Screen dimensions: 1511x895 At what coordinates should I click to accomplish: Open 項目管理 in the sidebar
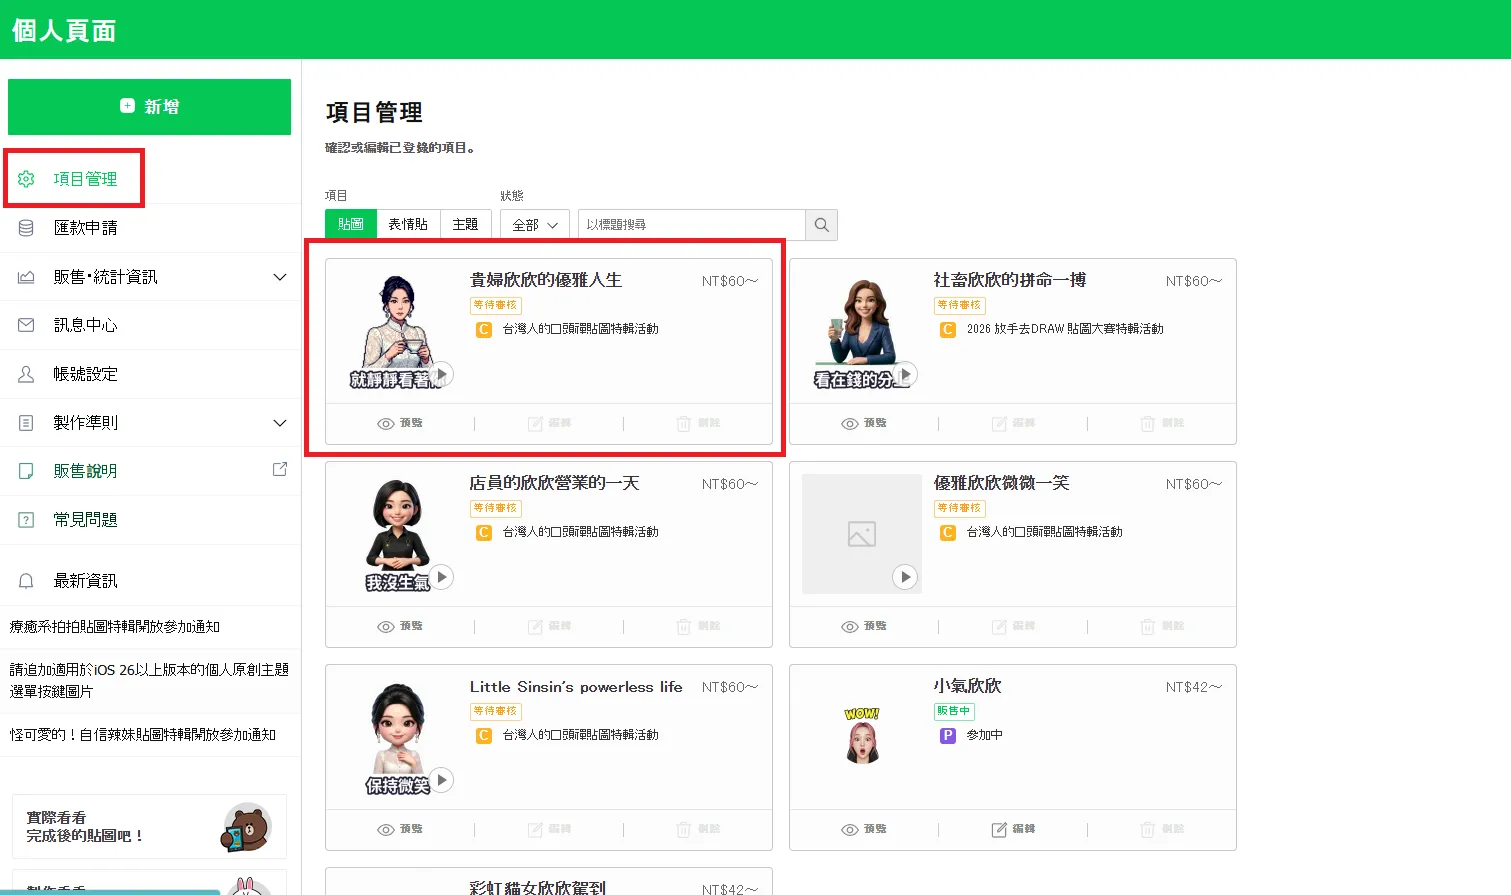(85, 179)
